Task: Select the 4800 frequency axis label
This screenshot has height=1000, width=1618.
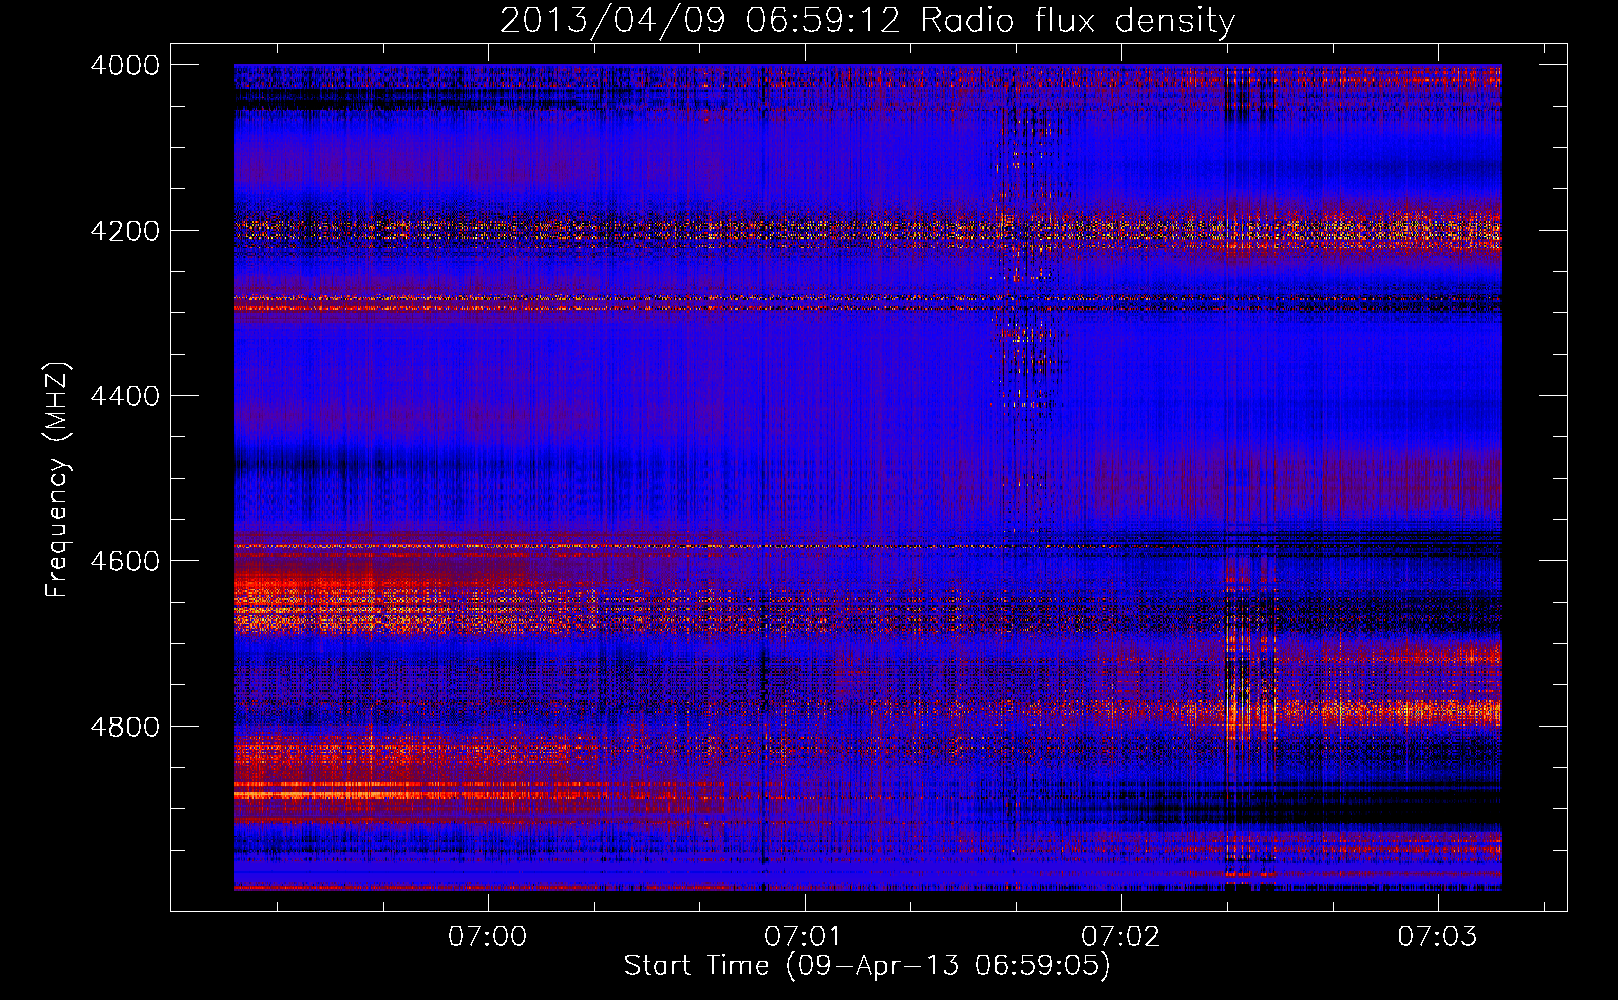Action: pyautogui.click(x=125, y=727)
